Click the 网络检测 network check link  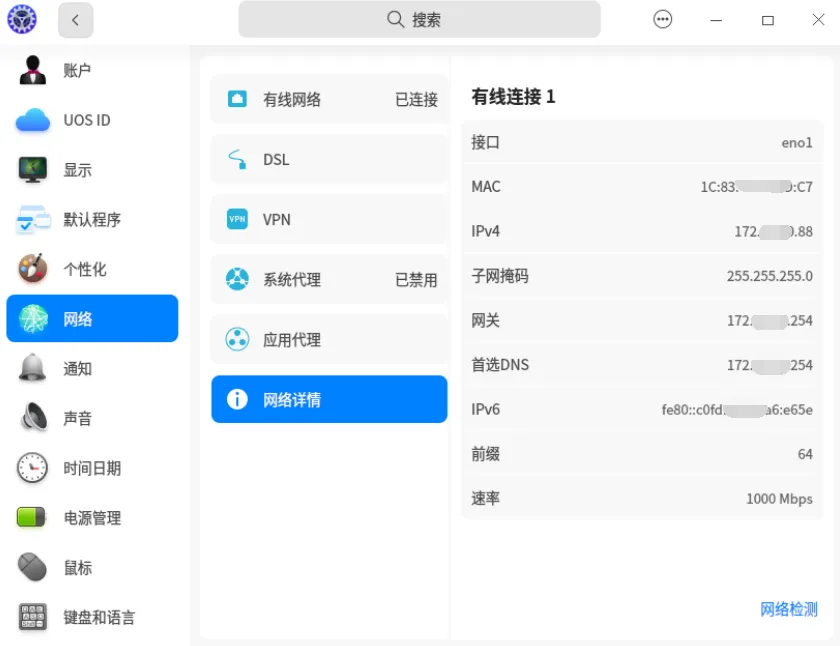pos(789,609)
